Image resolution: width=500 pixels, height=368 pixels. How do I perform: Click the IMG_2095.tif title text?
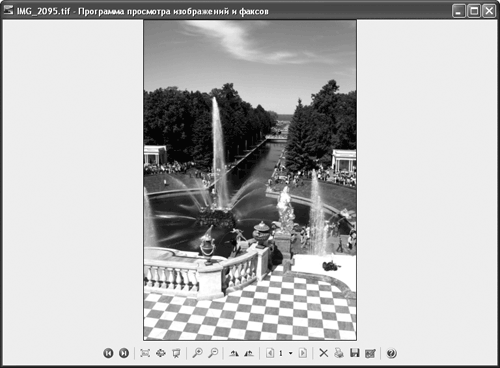tap(43, 11)
